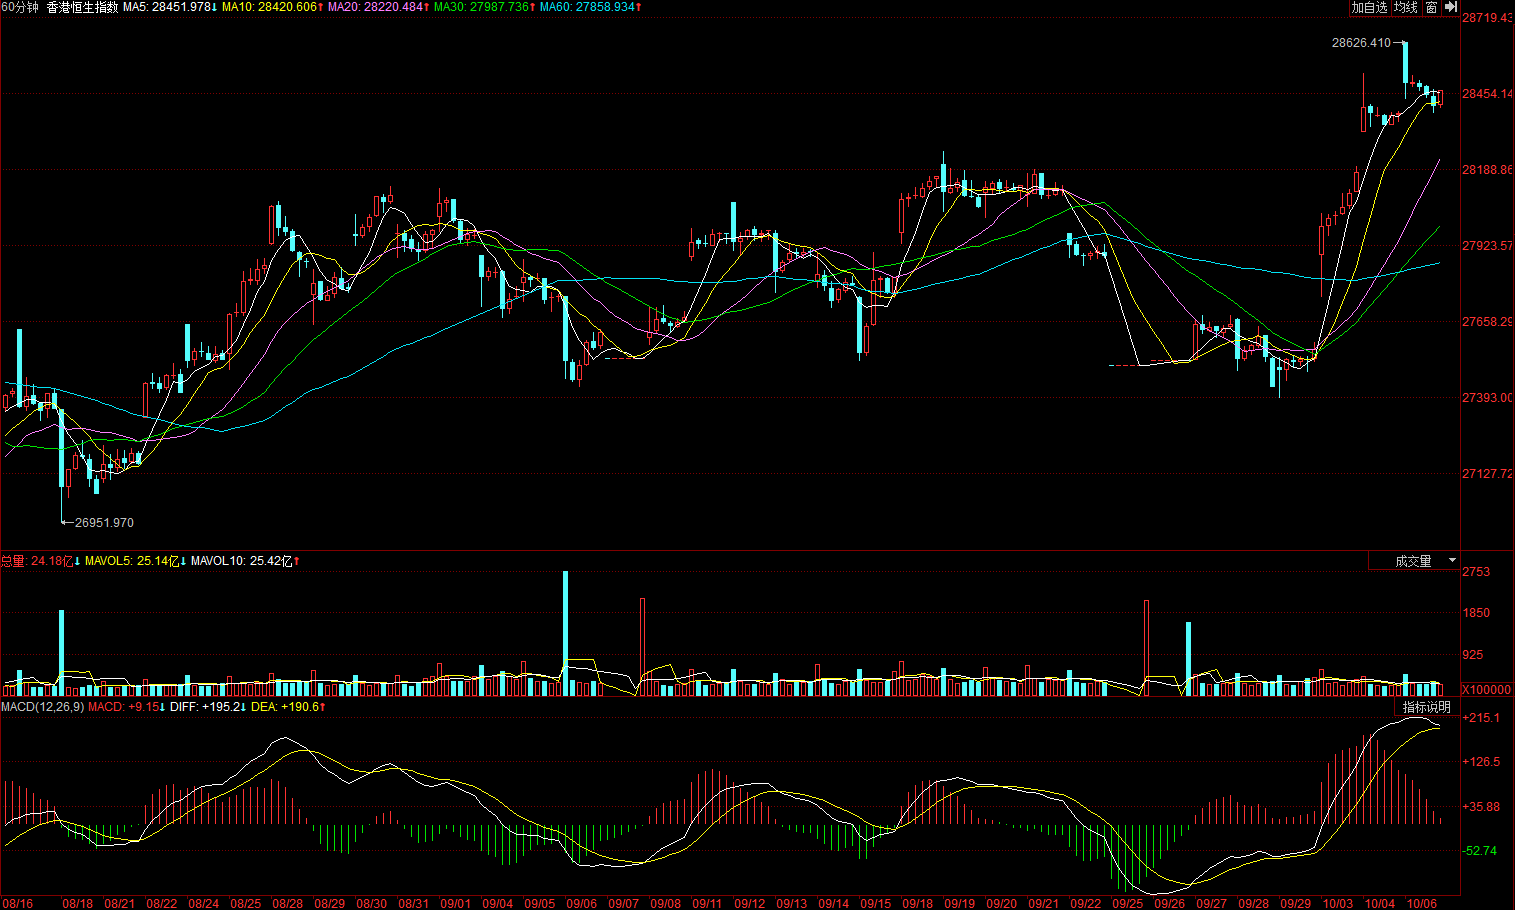Select the 60分钟 period label
The width and height of the screenshot is (1515, 910).
click(20, 7)
